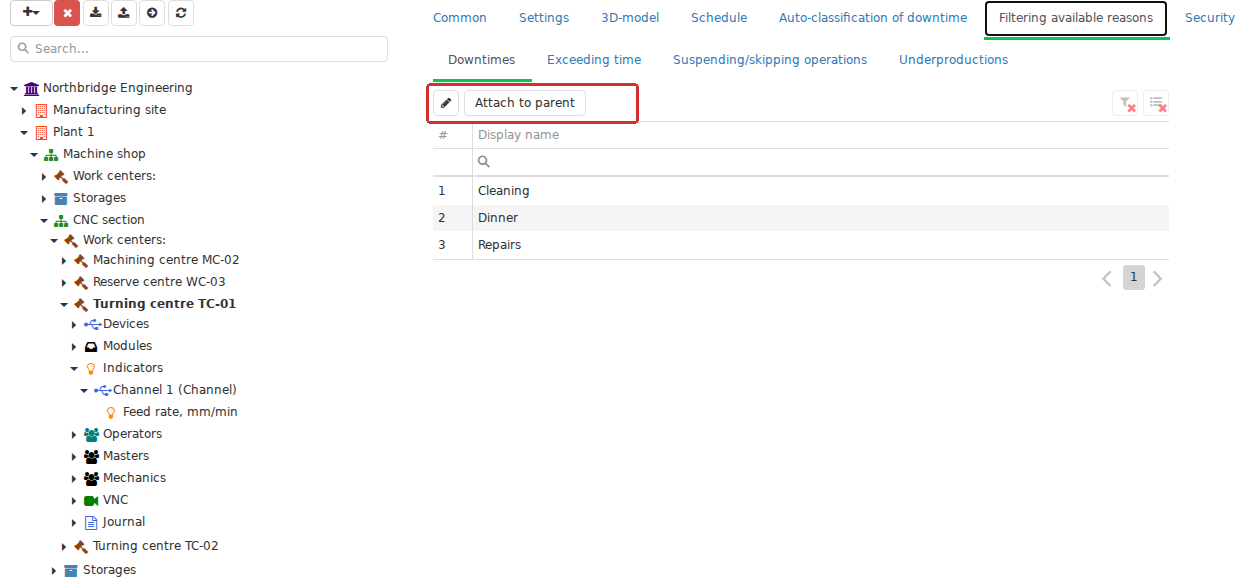Click the Plant 1 building icon
Image resolution: width=1246 pixels, height=581 pixels.
(x=41, y=132)
